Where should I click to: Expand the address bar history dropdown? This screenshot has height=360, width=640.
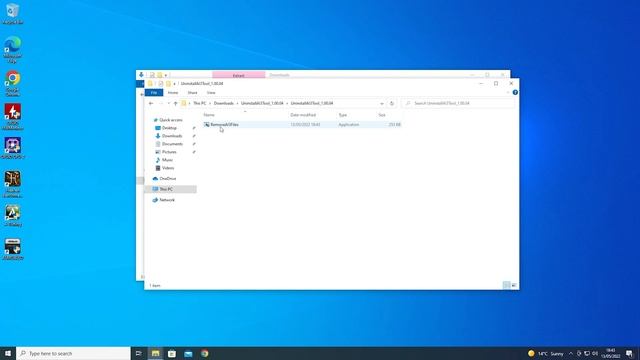[382, 104]
